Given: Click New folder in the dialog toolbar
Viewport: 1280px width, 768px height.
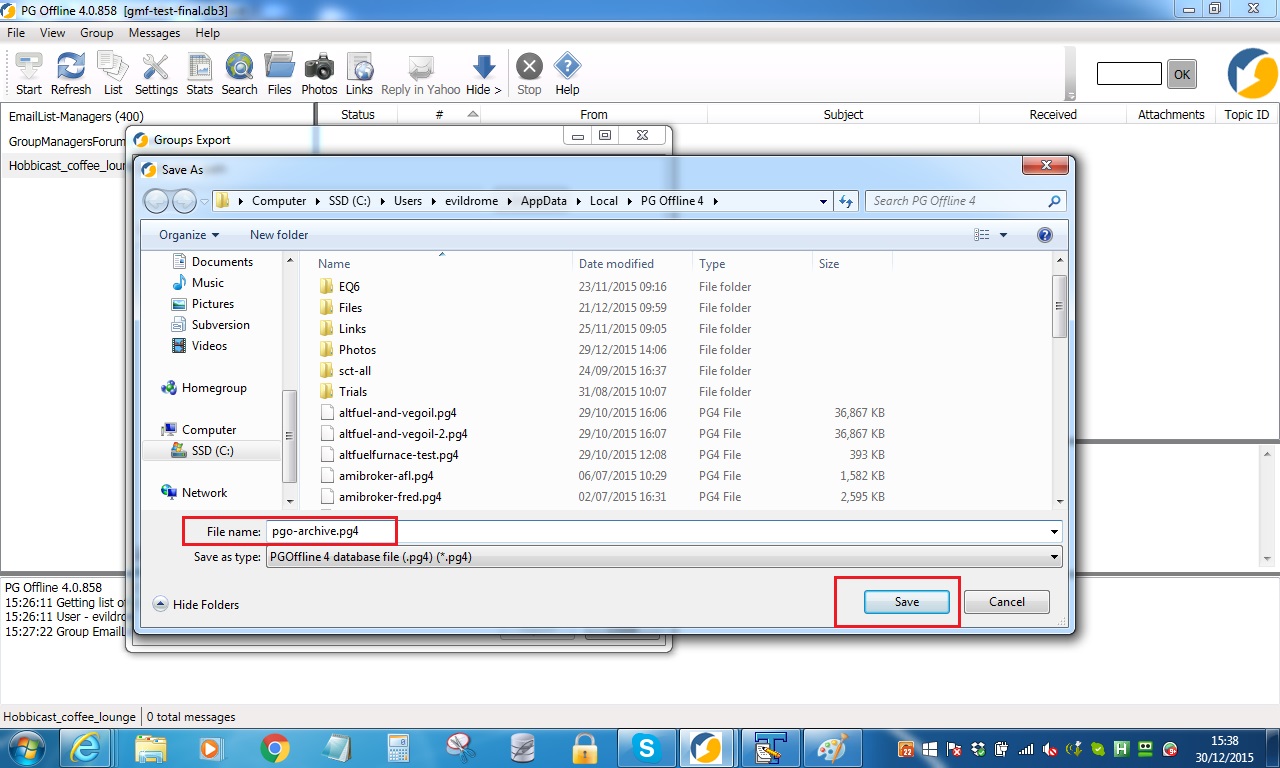Looking at the screenshot, I should pyautogui.click(x=279, y=235).
